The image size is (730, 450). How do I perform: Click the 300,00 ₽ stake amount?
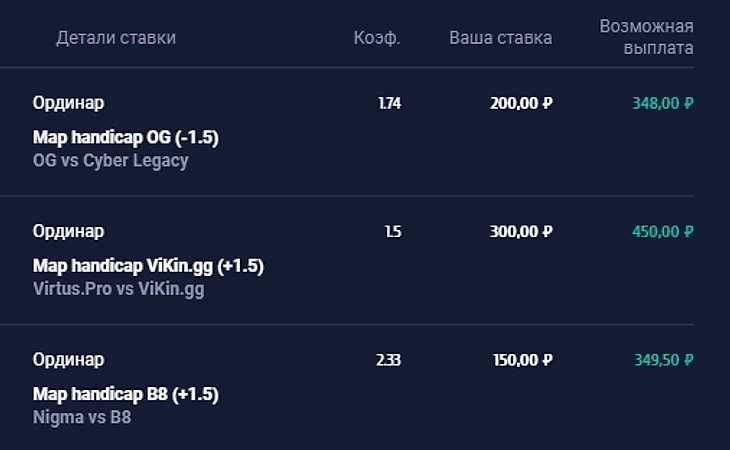coord(521,231)
